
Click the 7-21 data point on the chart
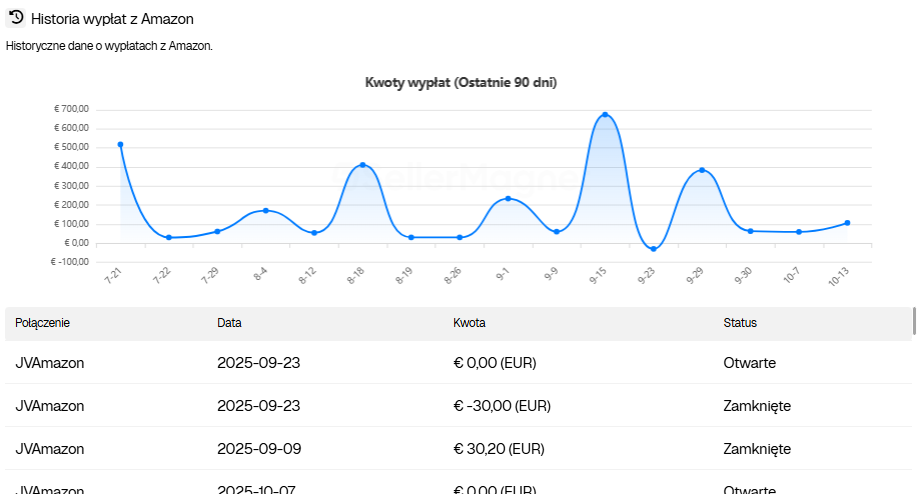(x=120, y=144)
